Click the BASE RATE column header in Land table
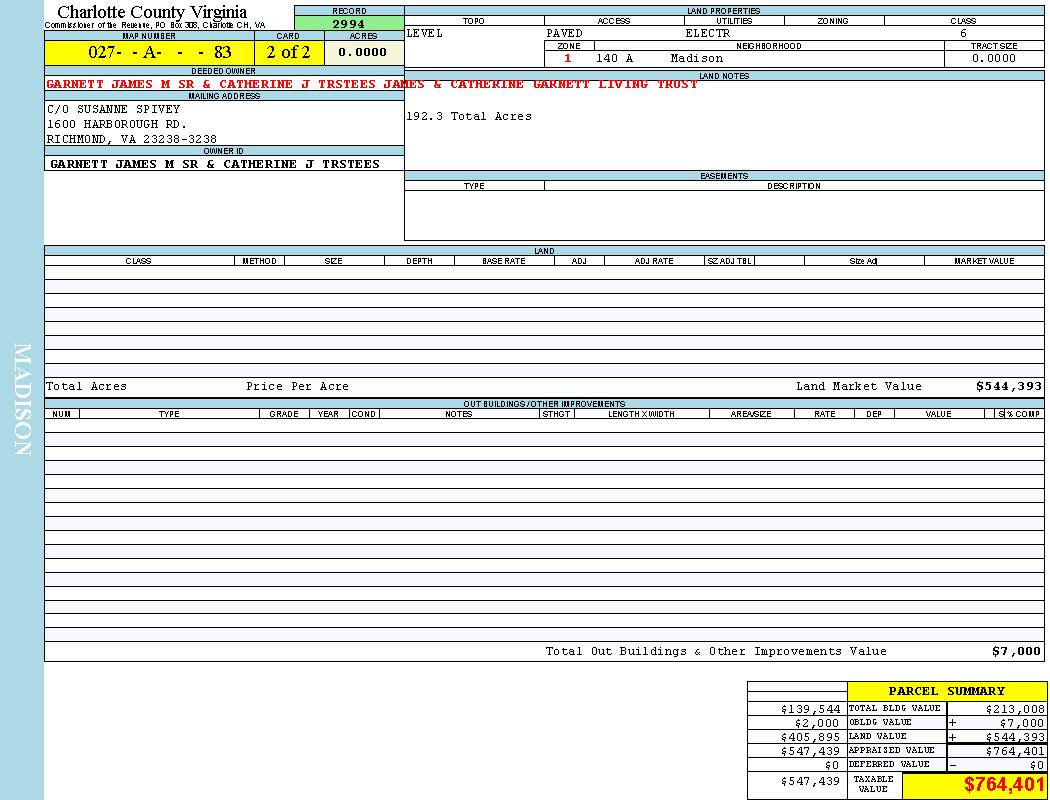 click(504, 261)
